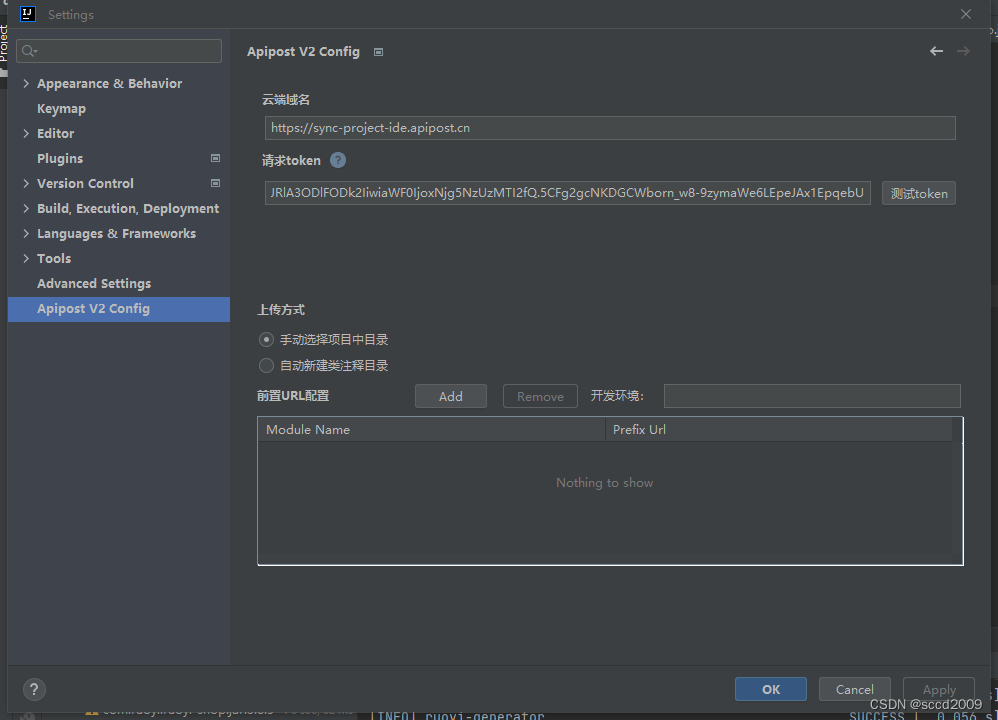The image size is (998, 720).
Task: Click the back arrow in settings header
Action: tap(936, 51)
